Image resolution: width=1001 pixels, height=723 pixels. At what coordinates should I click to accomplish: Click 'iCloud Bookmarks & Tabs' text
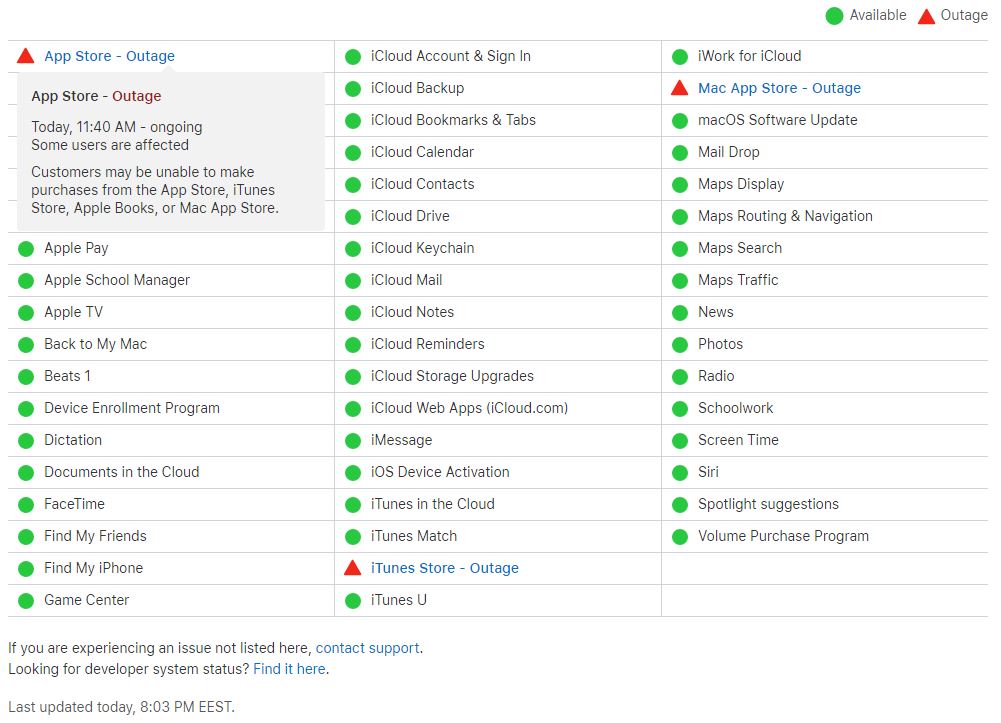(453, 120)
